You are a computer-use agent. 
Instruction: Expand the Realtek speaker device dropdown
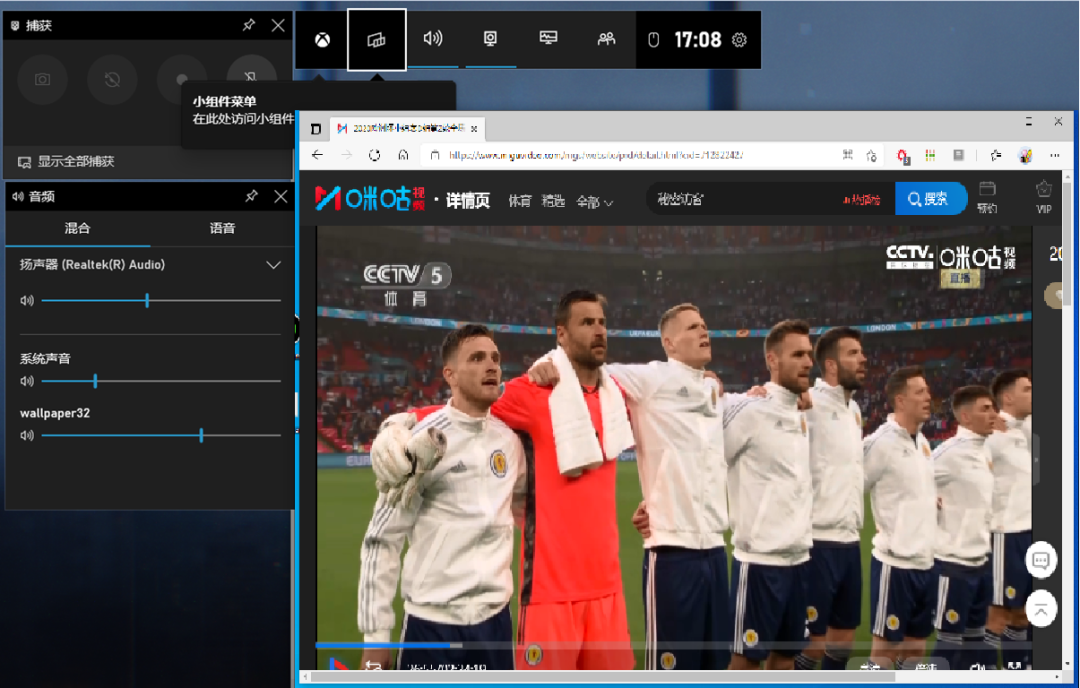(x=273, y=265)
